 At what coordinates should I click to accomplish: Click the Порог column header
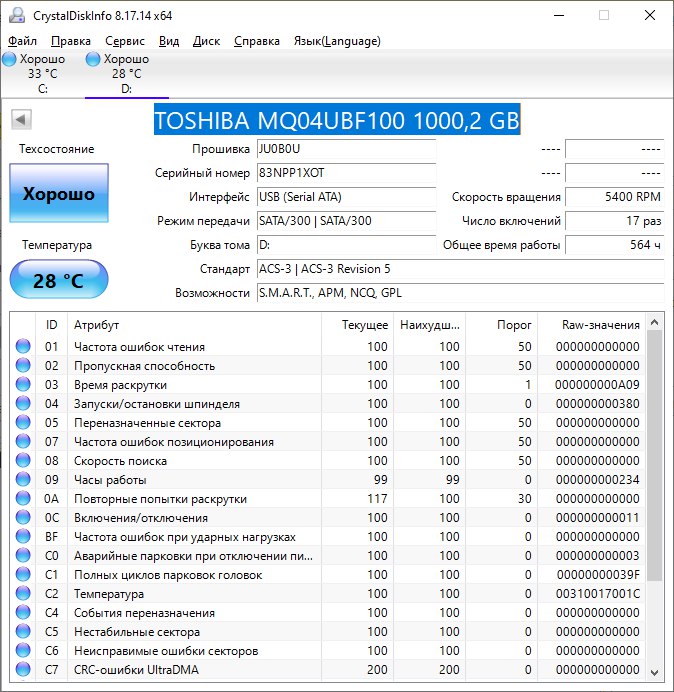tap(502, 325)
